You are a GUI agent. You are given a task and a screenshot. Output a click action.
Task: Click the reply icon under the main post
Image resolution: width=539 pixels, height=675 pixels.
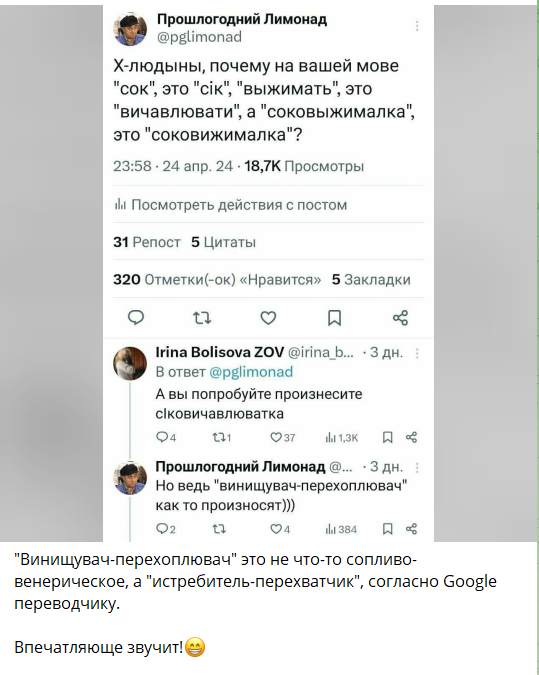136,318
